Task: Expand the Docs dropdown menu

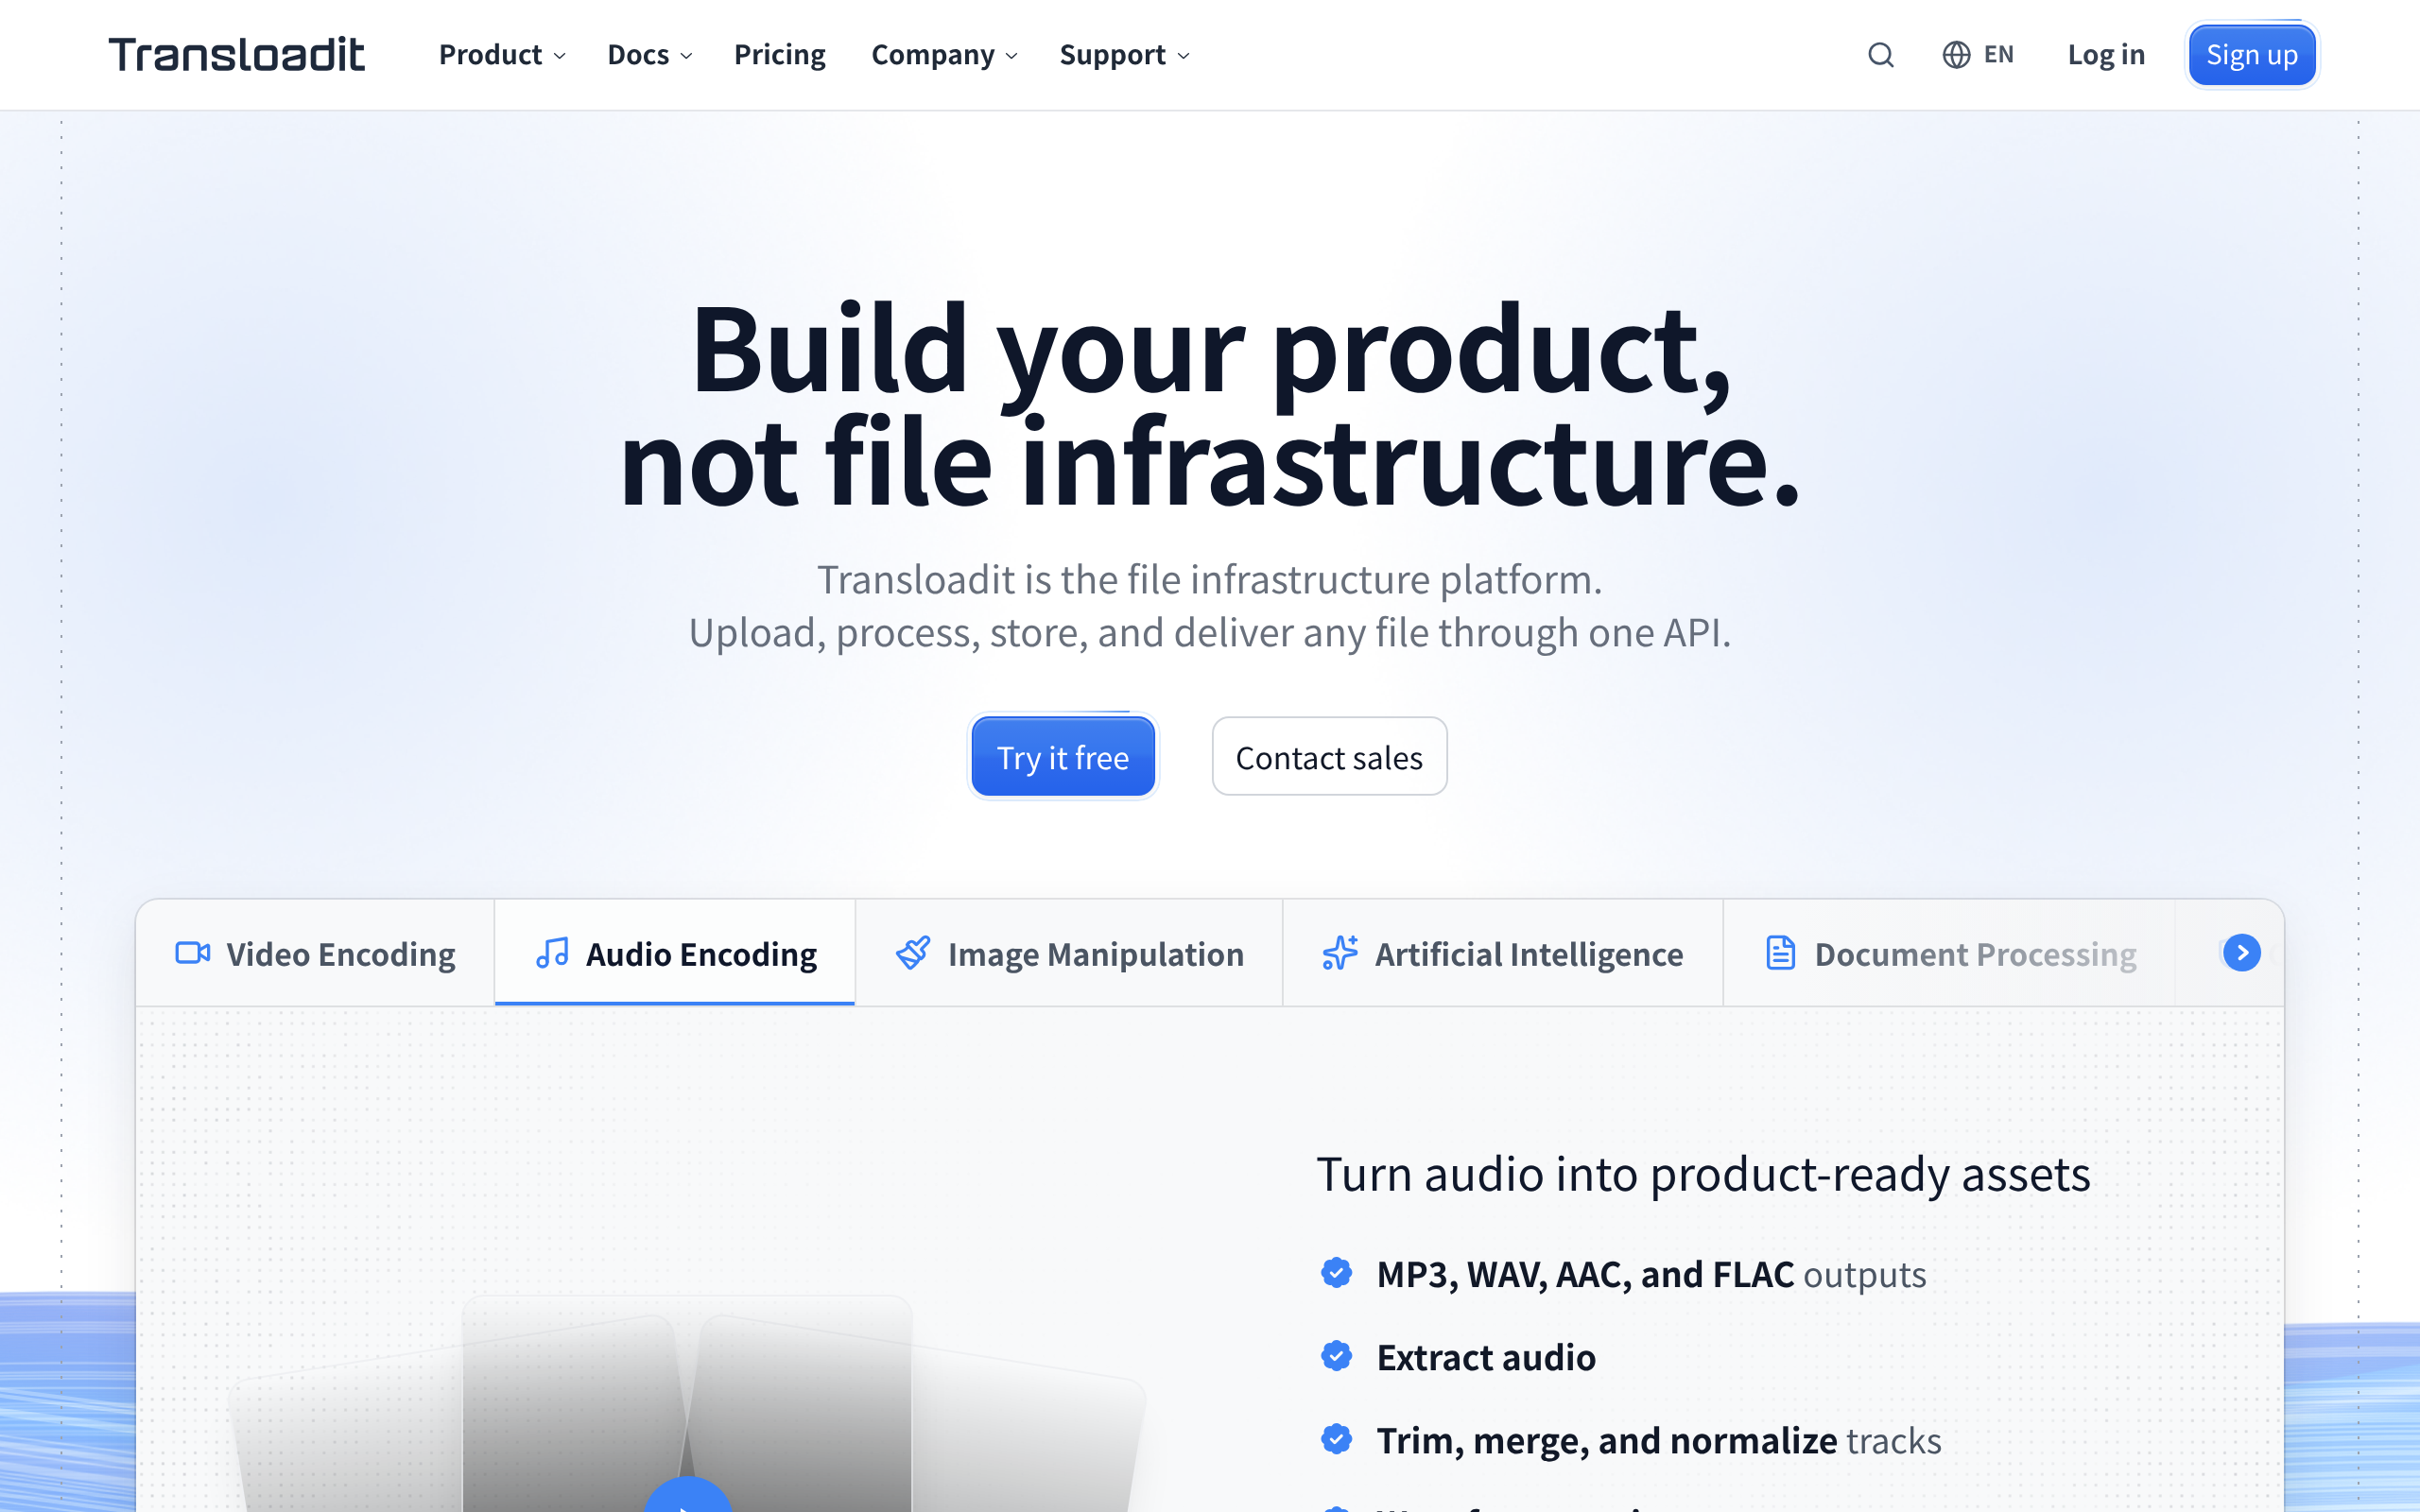Action: [x=650, y=55]
